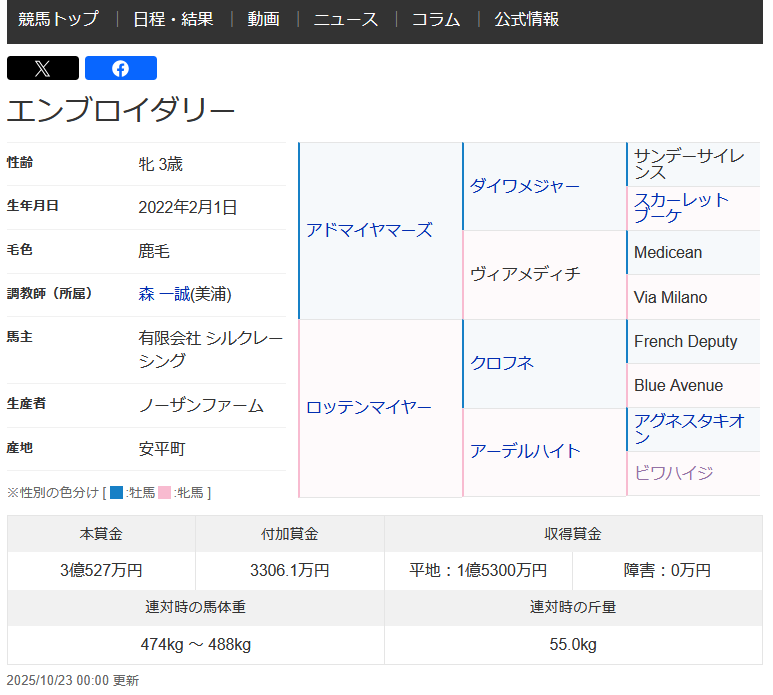This screenshot has width=773, height=695.
Task: Open the スカーレットブーケ pedigree link
Action: tap(681, 207)
